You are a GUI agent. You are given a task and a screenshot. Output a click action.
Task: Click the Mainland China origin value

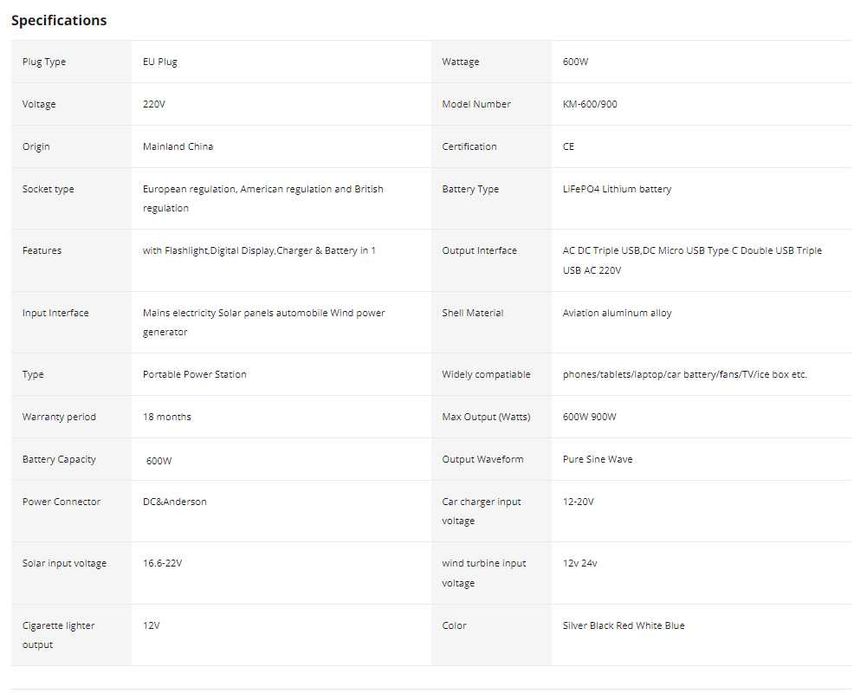point(178,147)
